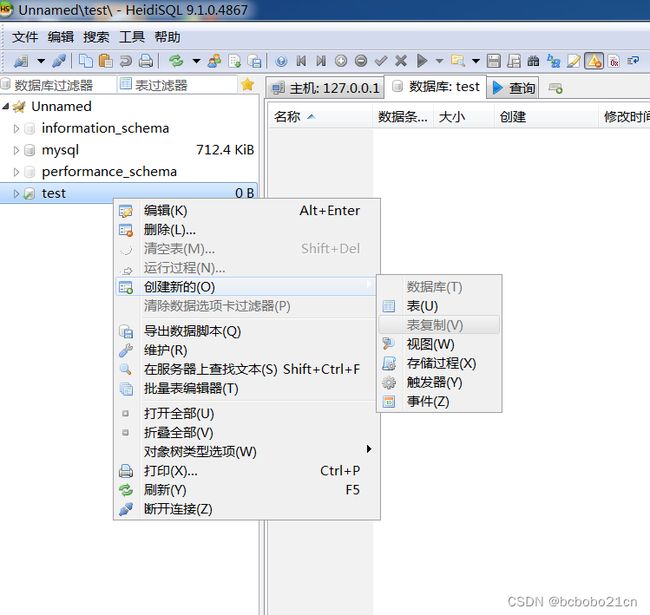Open the dropdown arrow beside the connect icon
Viewport: 650px width, 615px height.
point(41,61)
